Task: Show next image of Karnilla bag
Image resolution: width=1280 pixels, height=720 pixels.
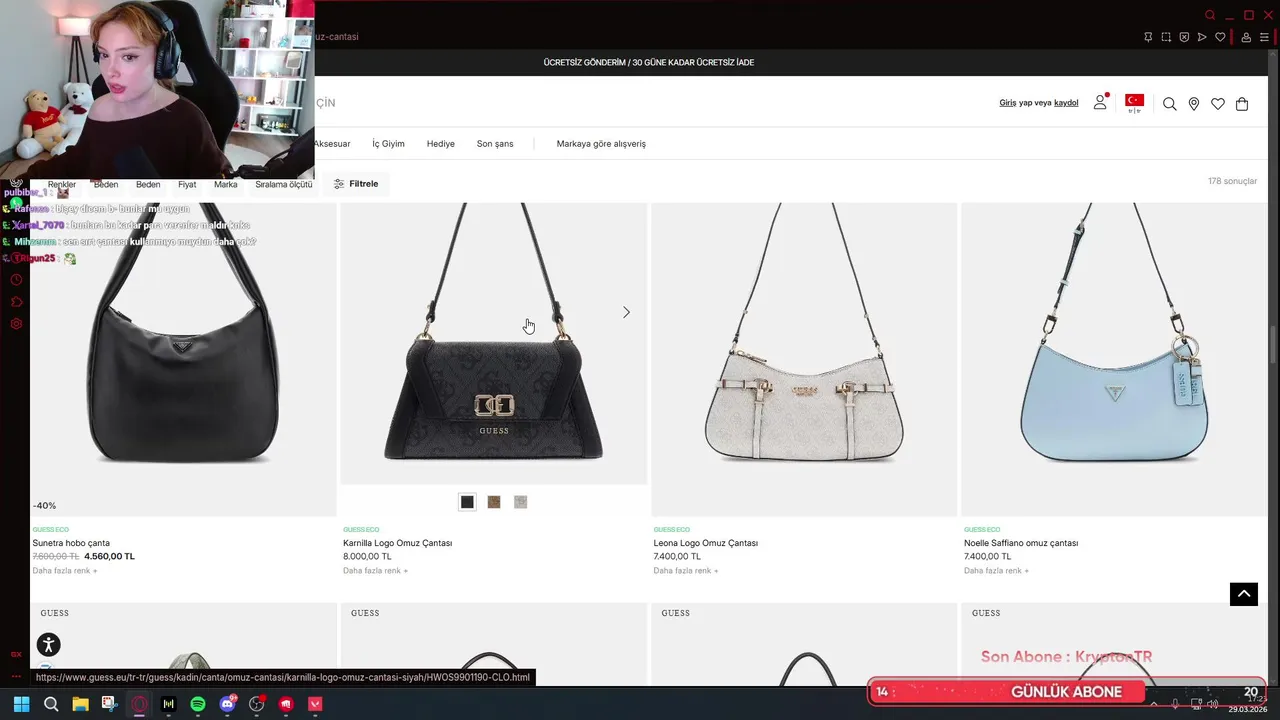Action: pos(626,312)
